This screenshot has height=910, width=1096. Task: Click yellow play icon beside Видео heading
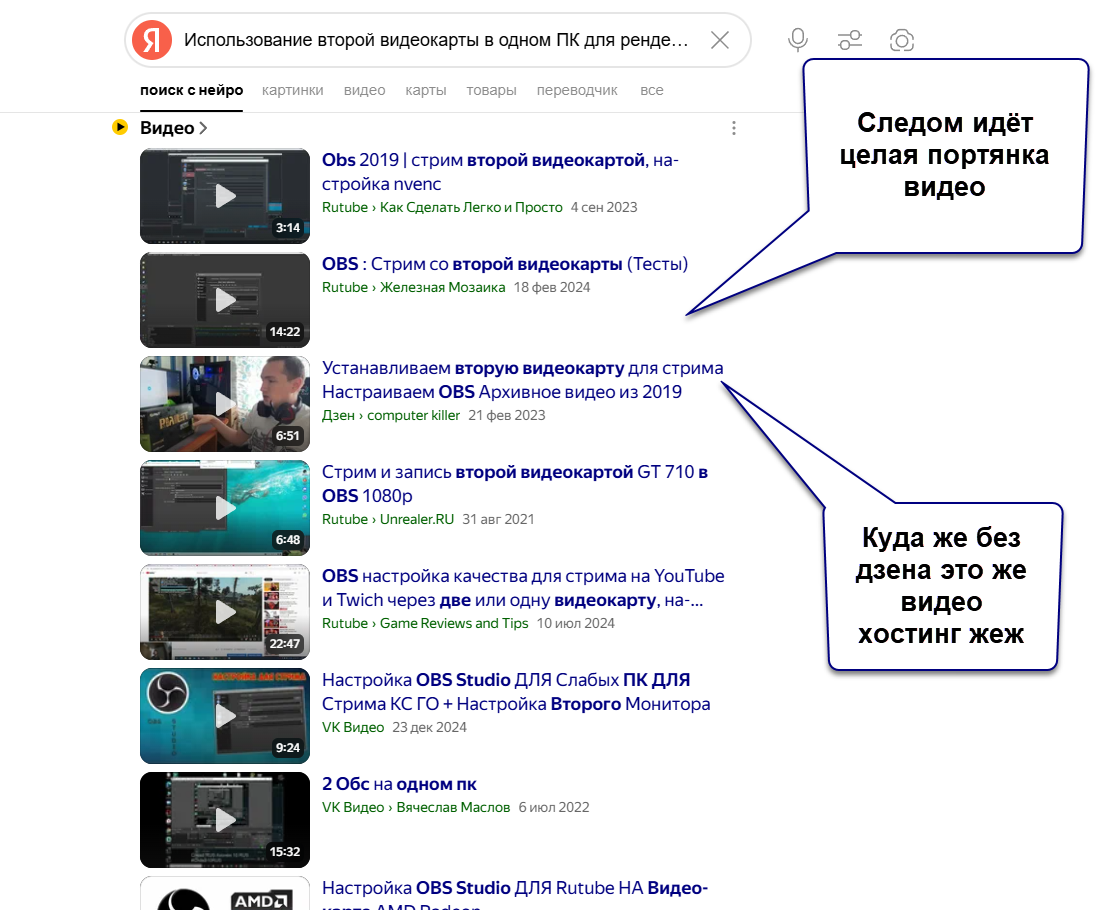(x=120, y=128)
